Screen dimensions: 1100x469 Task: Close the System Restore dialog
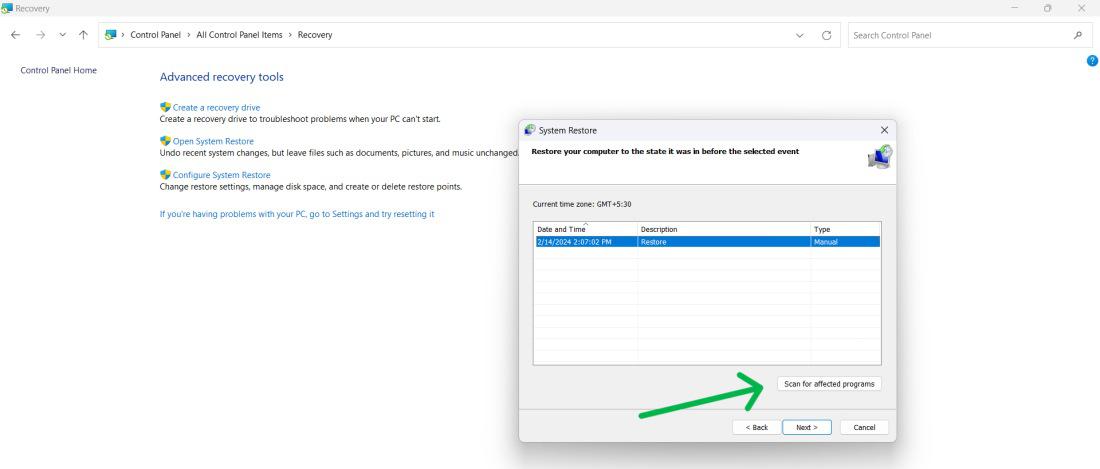pyautogui.click(x=884, y=130)
